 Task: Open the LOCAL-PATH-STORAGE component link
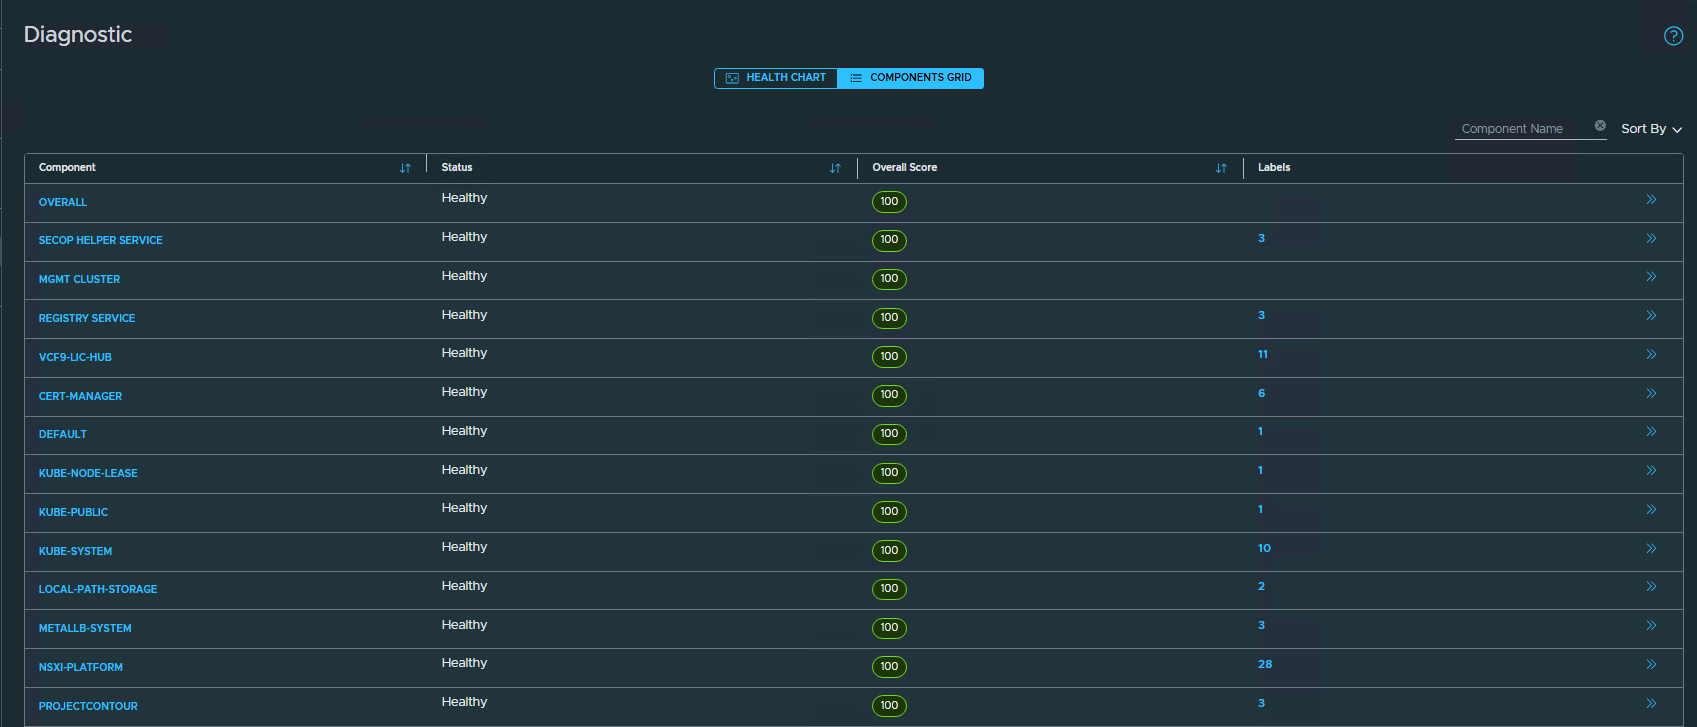point(98,589)
